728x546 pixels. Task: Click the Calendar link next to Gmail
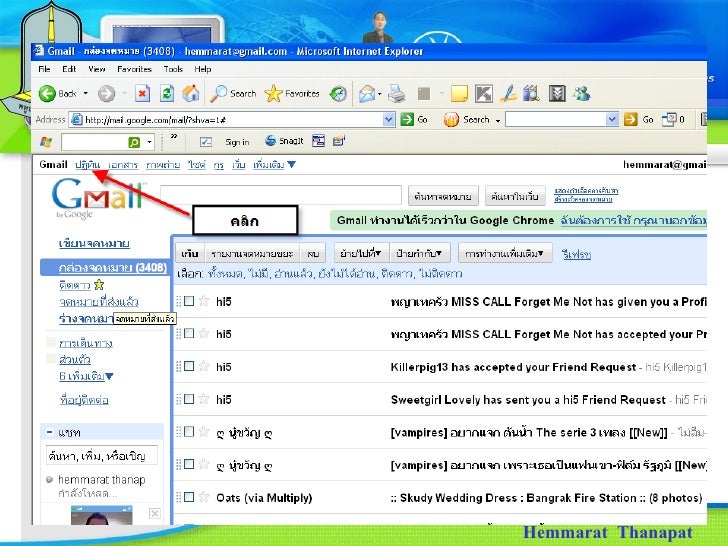point(87,164)
